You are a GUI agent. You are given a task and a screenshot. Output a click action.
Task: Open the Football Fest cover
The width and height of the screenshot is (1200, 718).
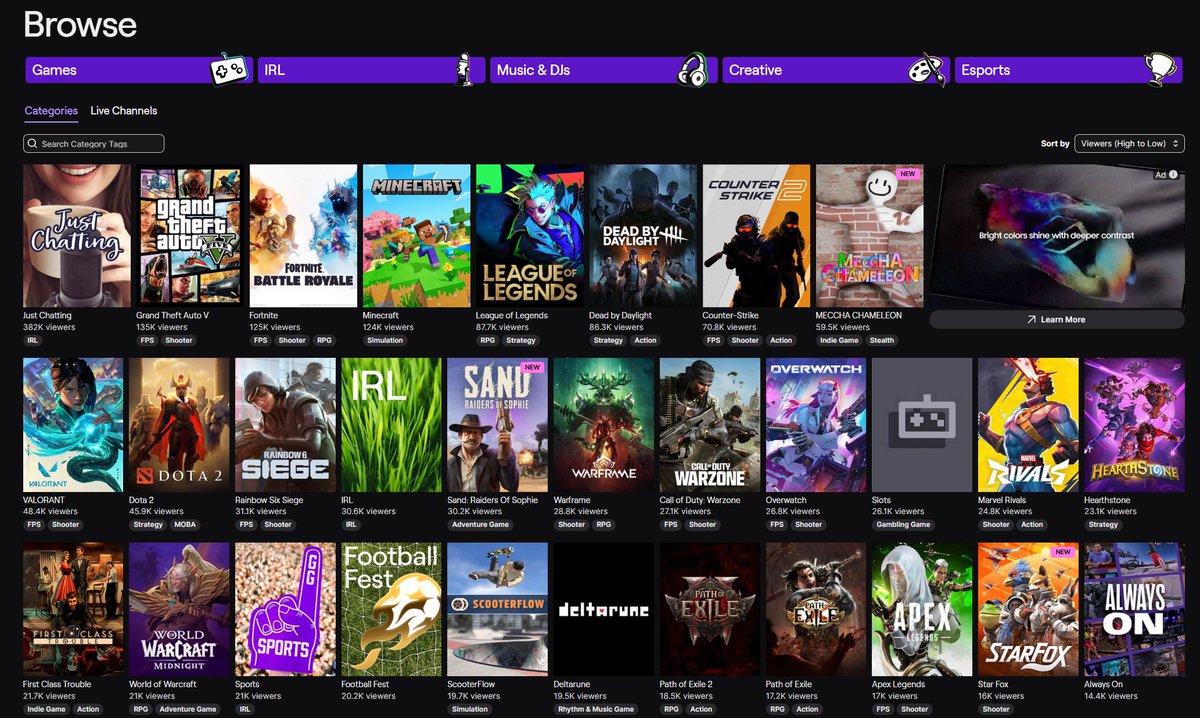pos(391,610)
